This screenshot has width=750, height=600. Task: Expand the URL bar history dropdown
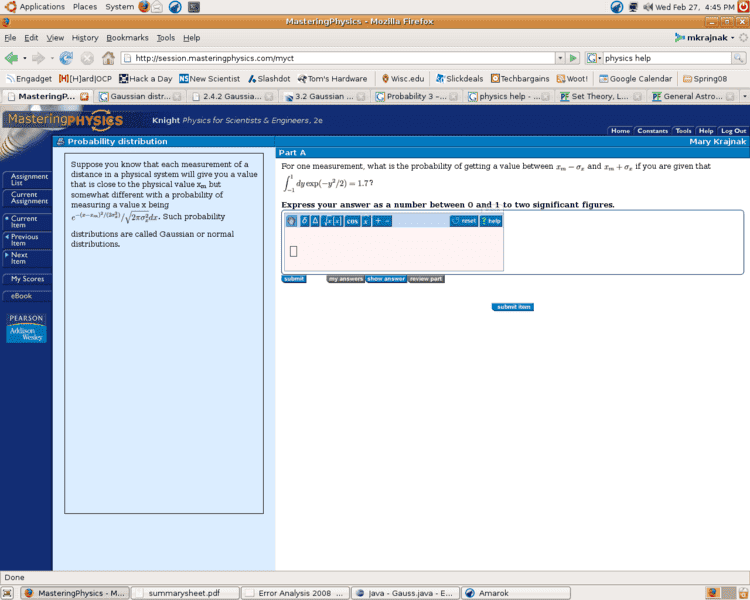pyautogui.click(x=560, y=58)
